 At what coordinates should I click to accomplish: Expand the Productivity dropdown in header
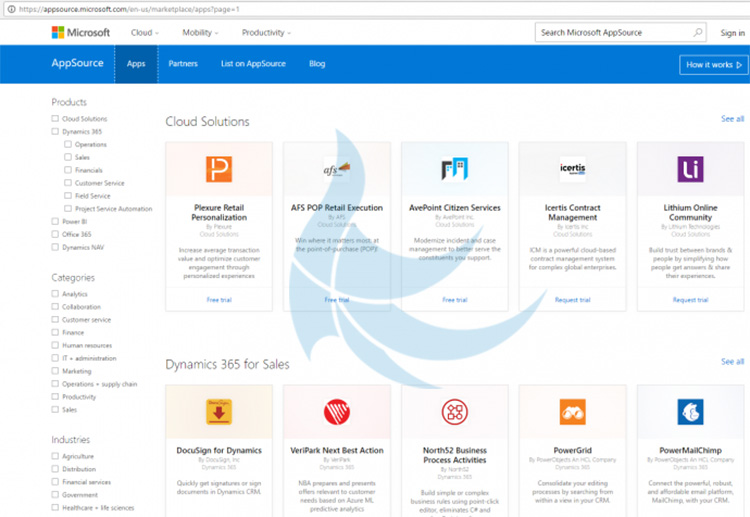pyautogui.click(x=266, y=33)
